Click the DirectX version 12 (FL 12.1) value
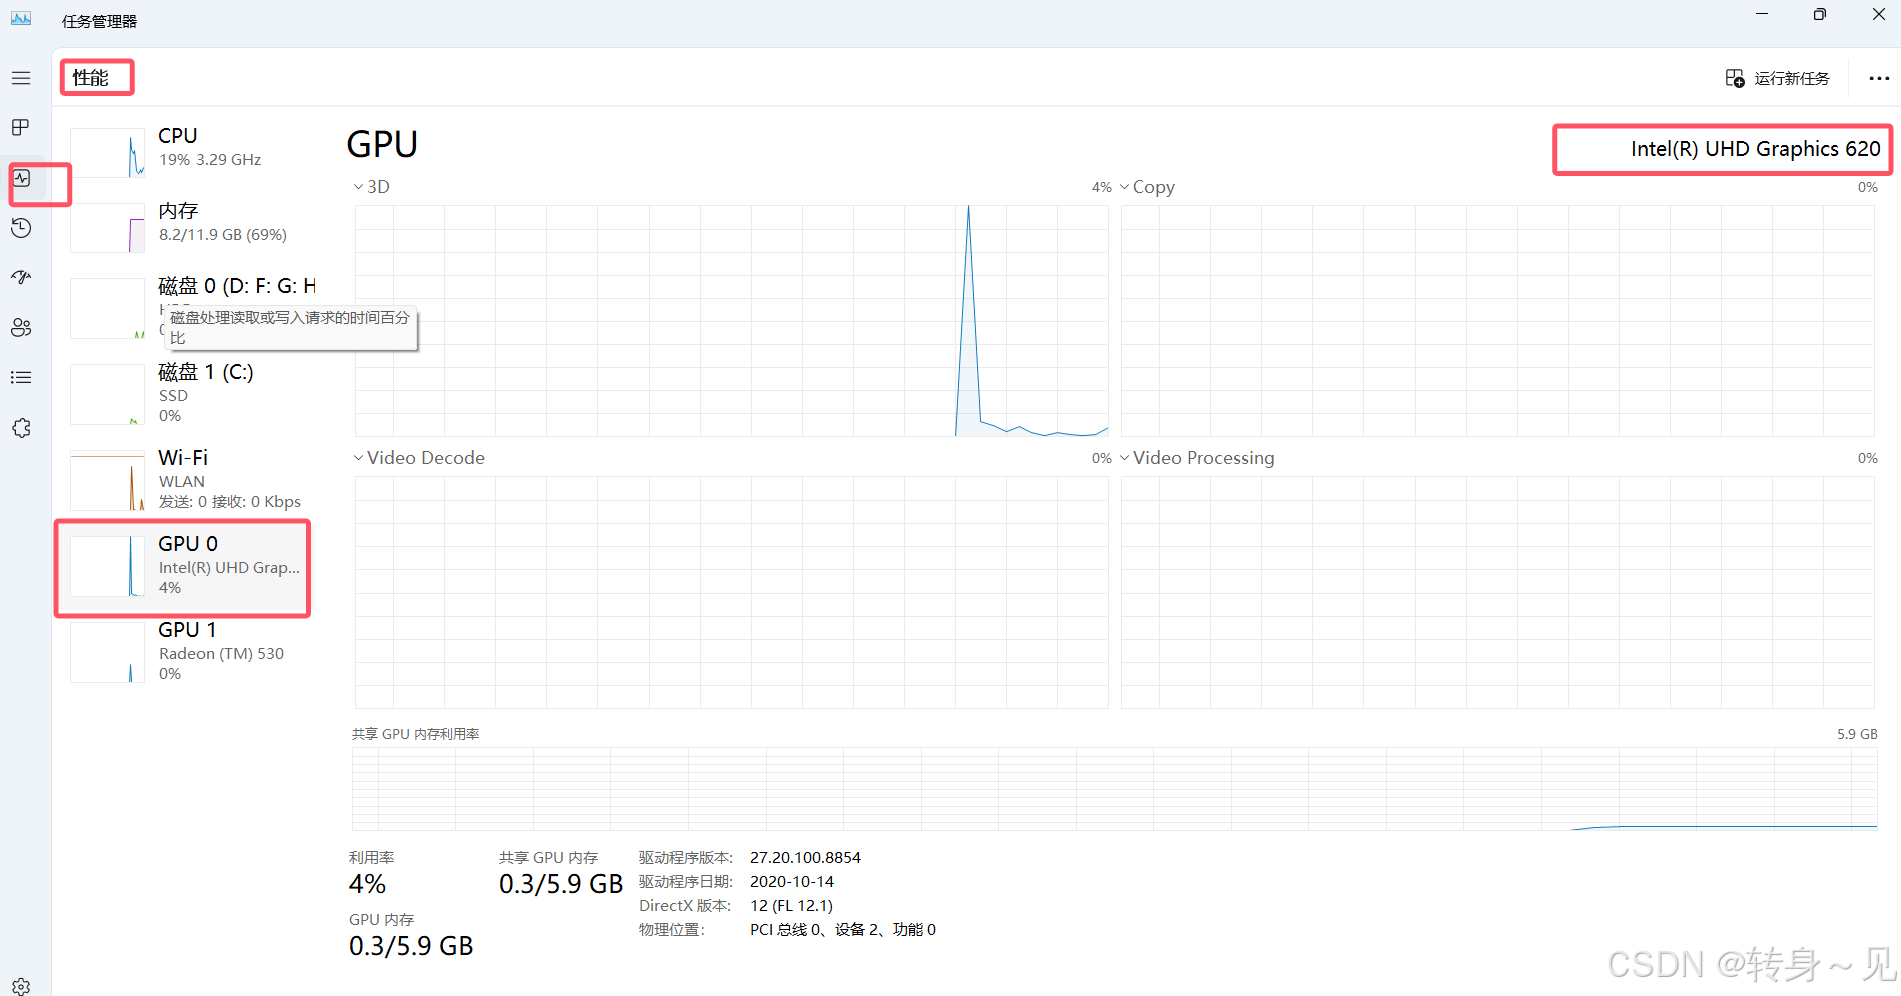The height and width of the screenshot is (996, 1901). tap(791, 906)
